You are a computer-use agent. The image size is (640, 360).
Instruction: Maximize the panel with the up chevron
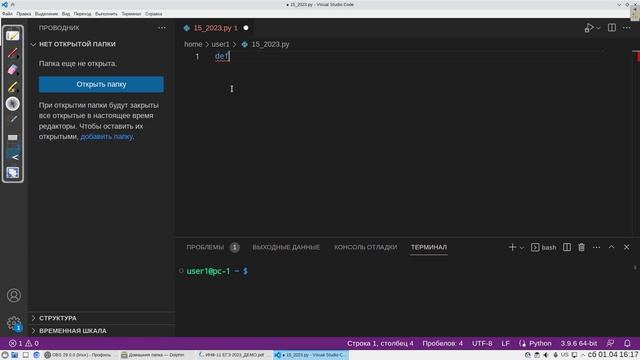tap(611, 247)
